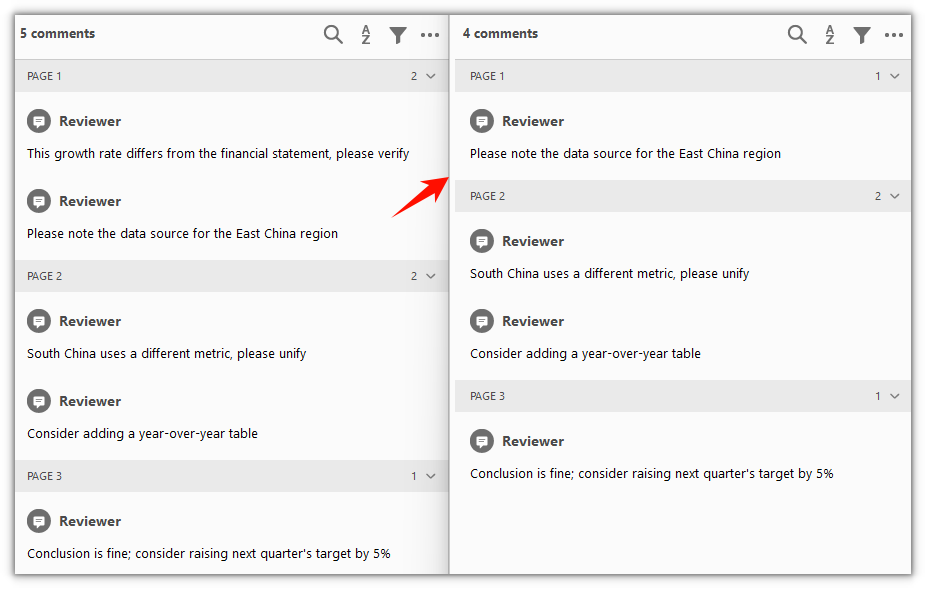The image size is (926, 589).
Task: Select East China data source comment in left panel
Action: pos(182,234)
